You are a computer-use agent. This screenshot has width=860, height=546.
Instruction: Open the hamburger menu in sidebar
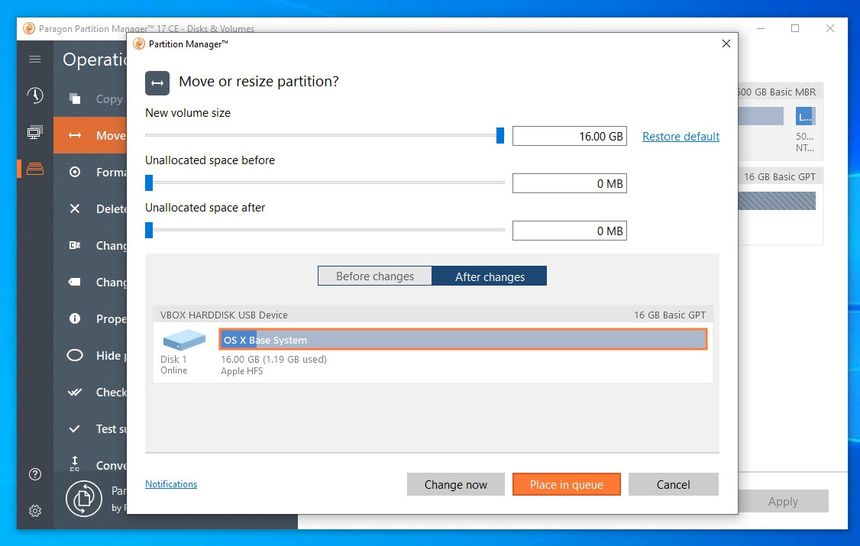[35, 59]
